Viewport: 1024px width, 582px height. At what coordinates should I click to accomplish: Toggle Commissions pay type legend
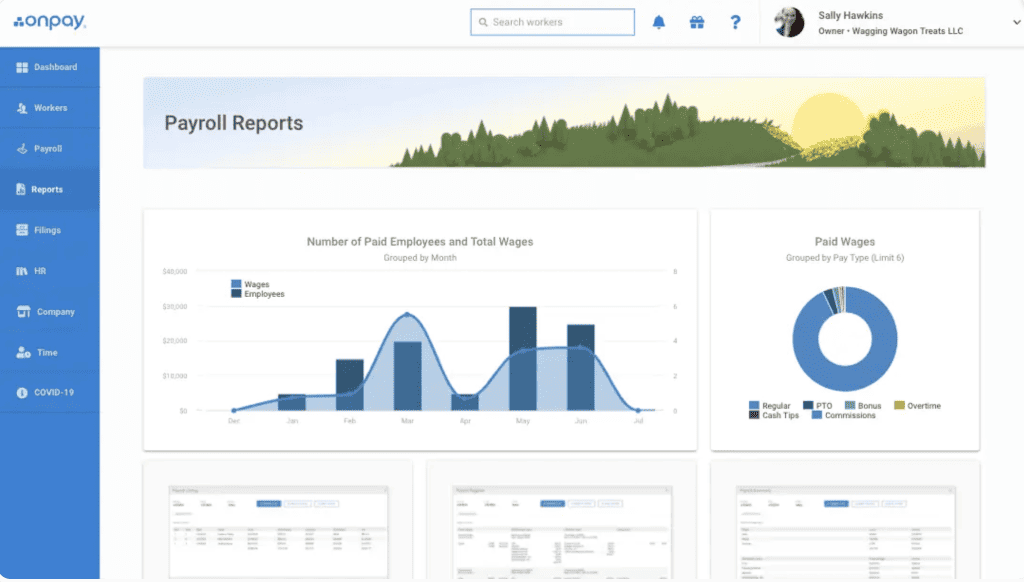pyautogui.click(x=844, y=415)
